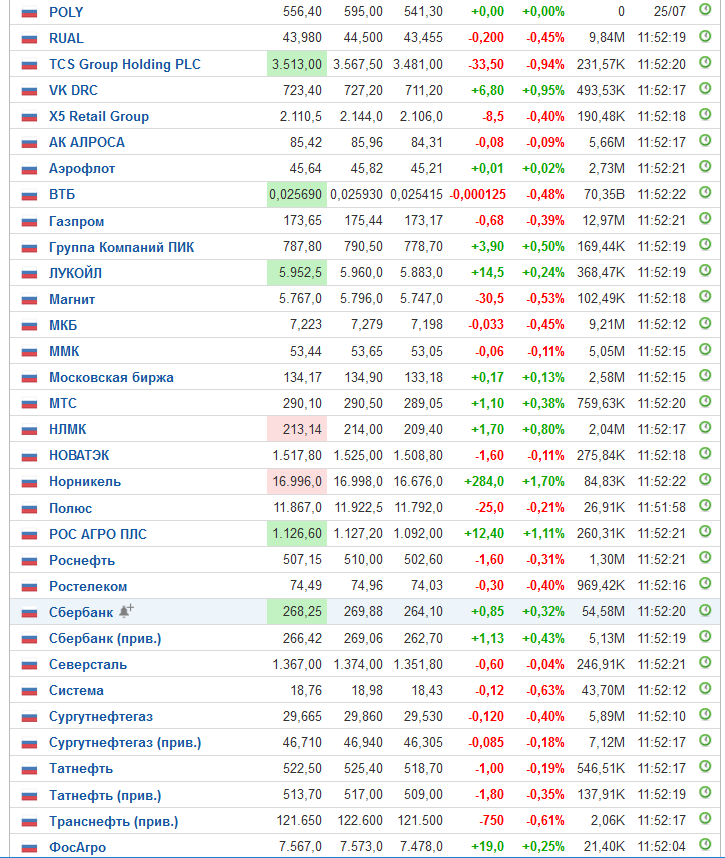Open the Татнефть (прив.) link
Image resolution: width=725 pixels, height=858 pixels.
[x=105, y=796]
